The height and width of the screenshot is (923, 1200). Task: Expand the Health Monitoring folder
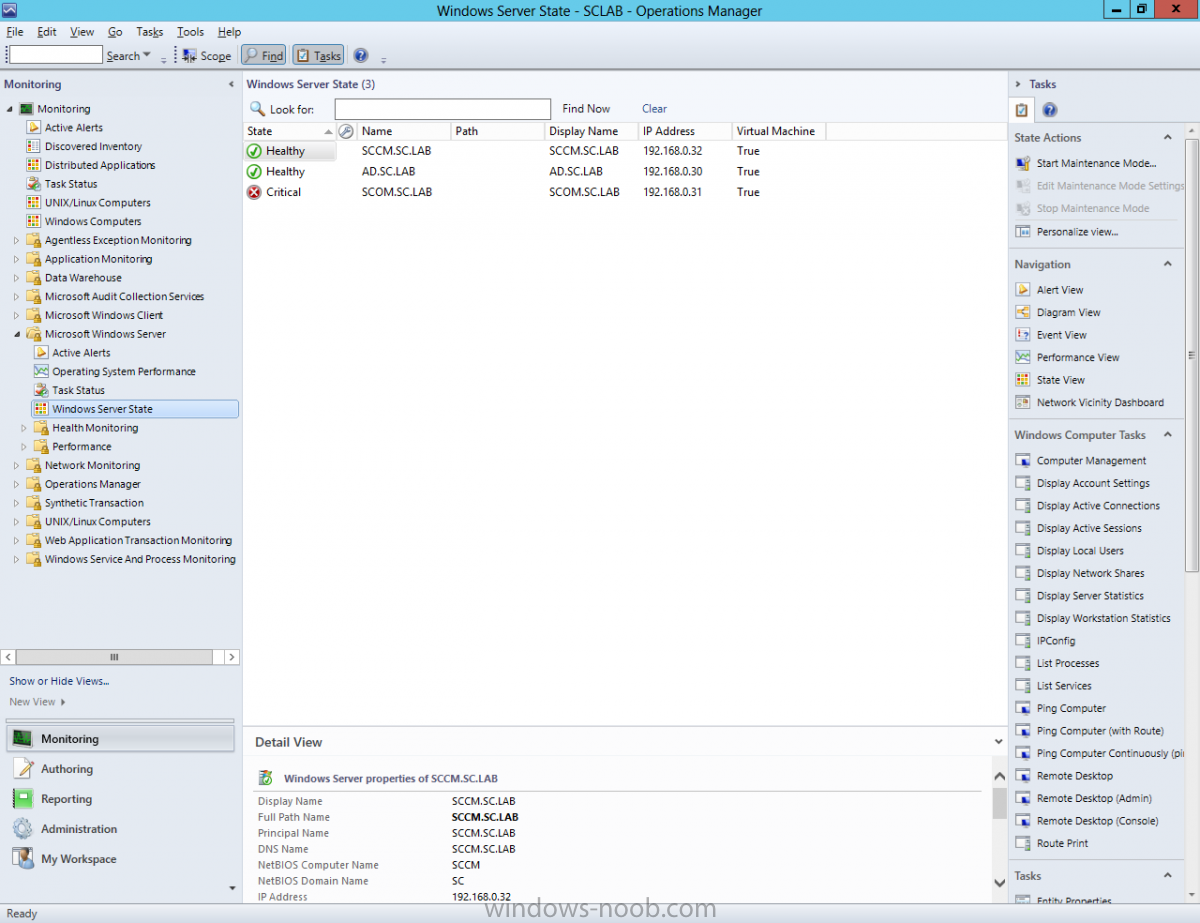point(24,428)
